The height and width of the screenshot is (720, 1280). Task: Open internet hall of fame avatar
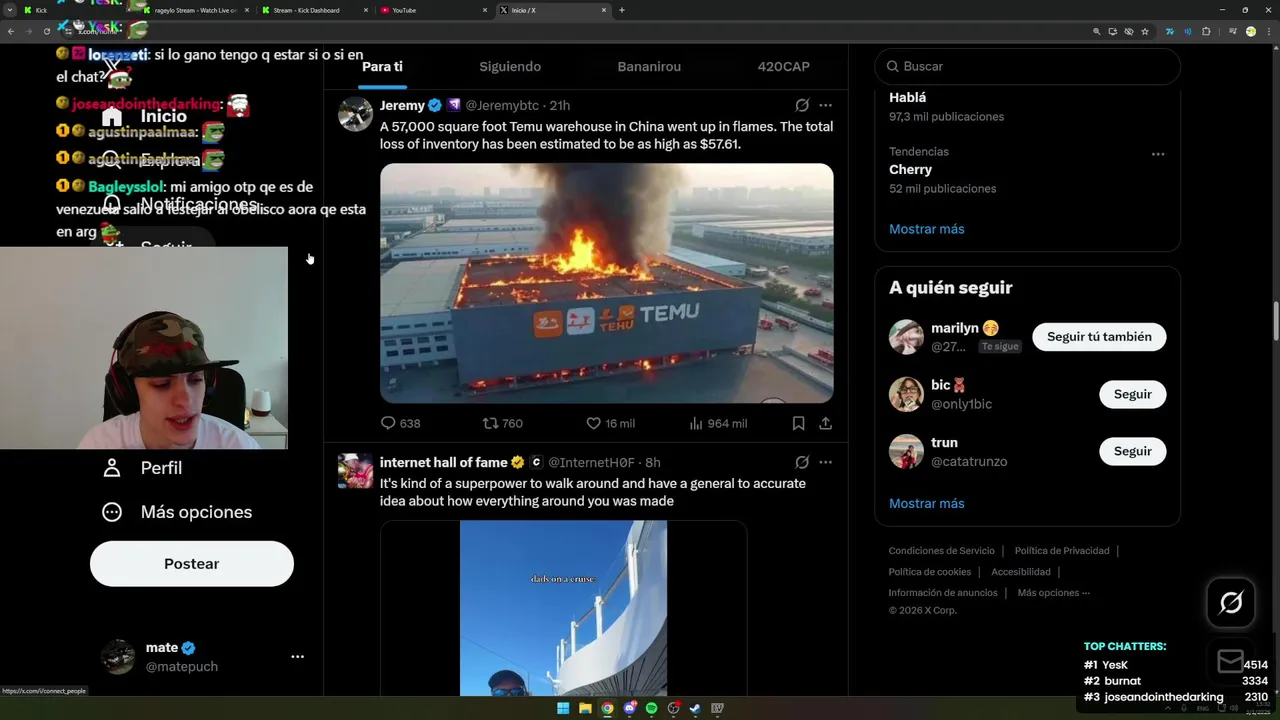pos(355,471)
